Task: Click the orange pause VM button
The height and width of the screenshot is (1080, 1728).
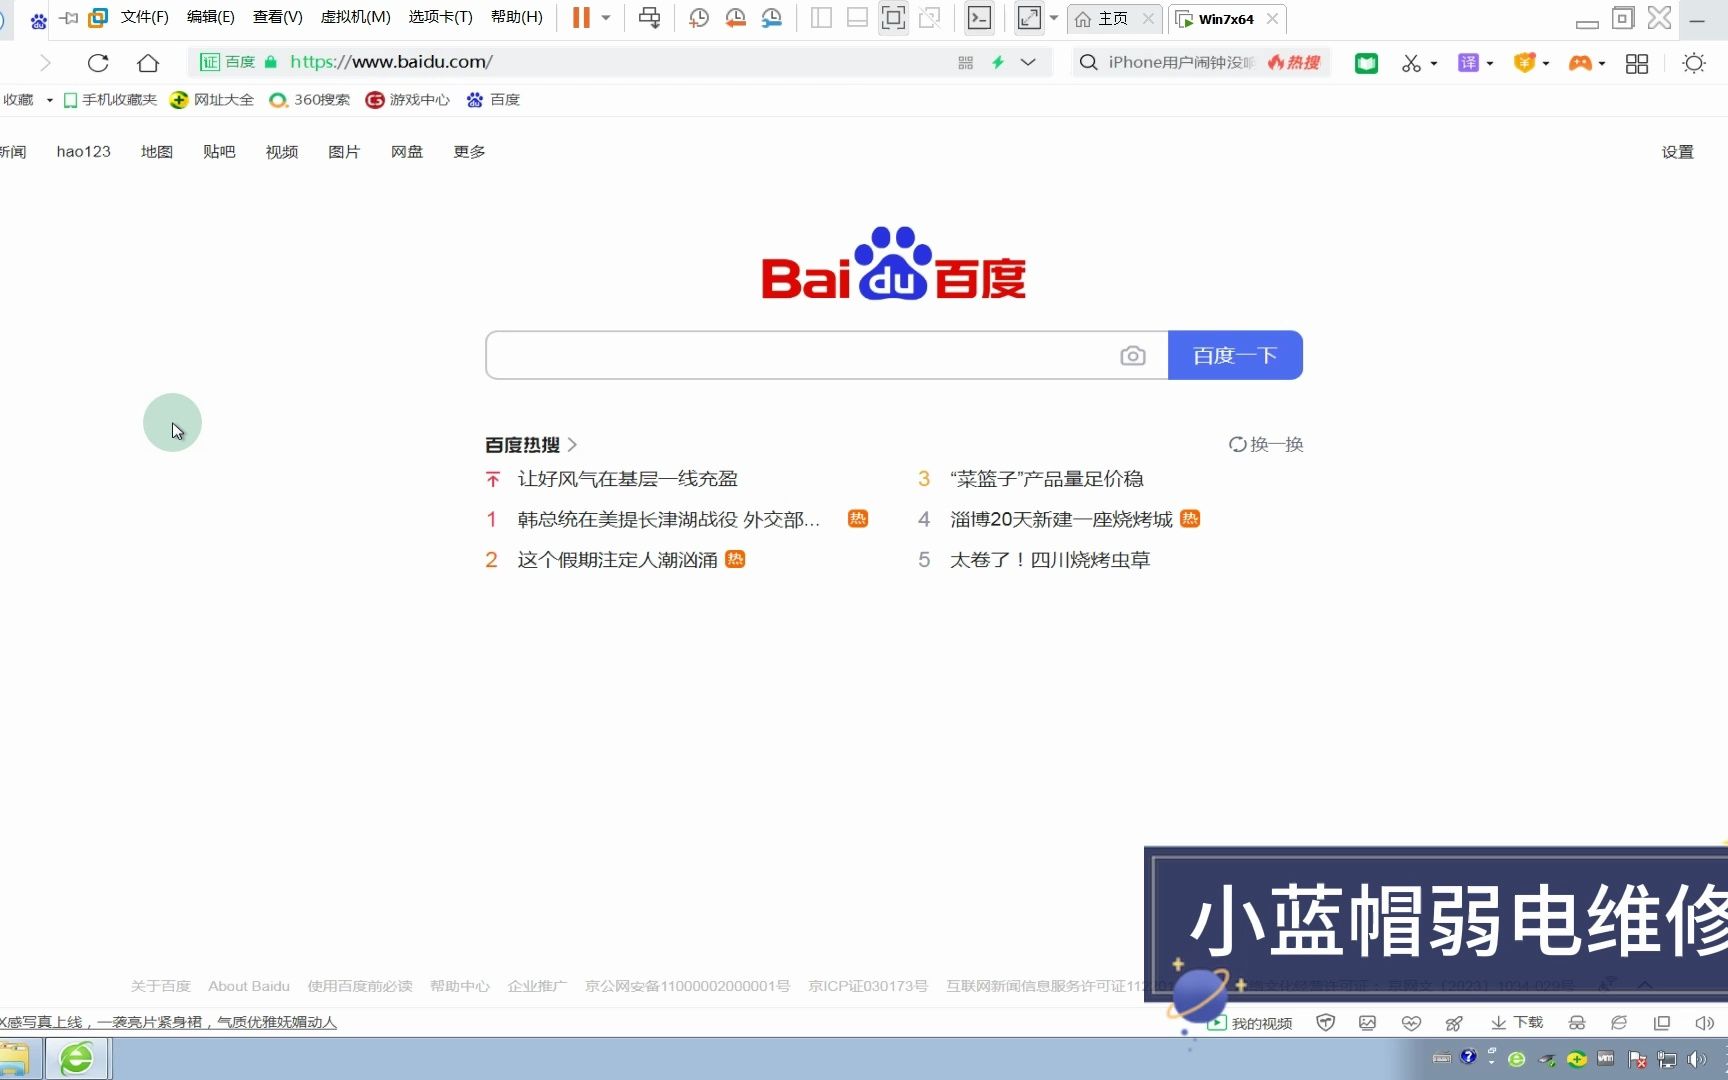Action: [581, 17]
